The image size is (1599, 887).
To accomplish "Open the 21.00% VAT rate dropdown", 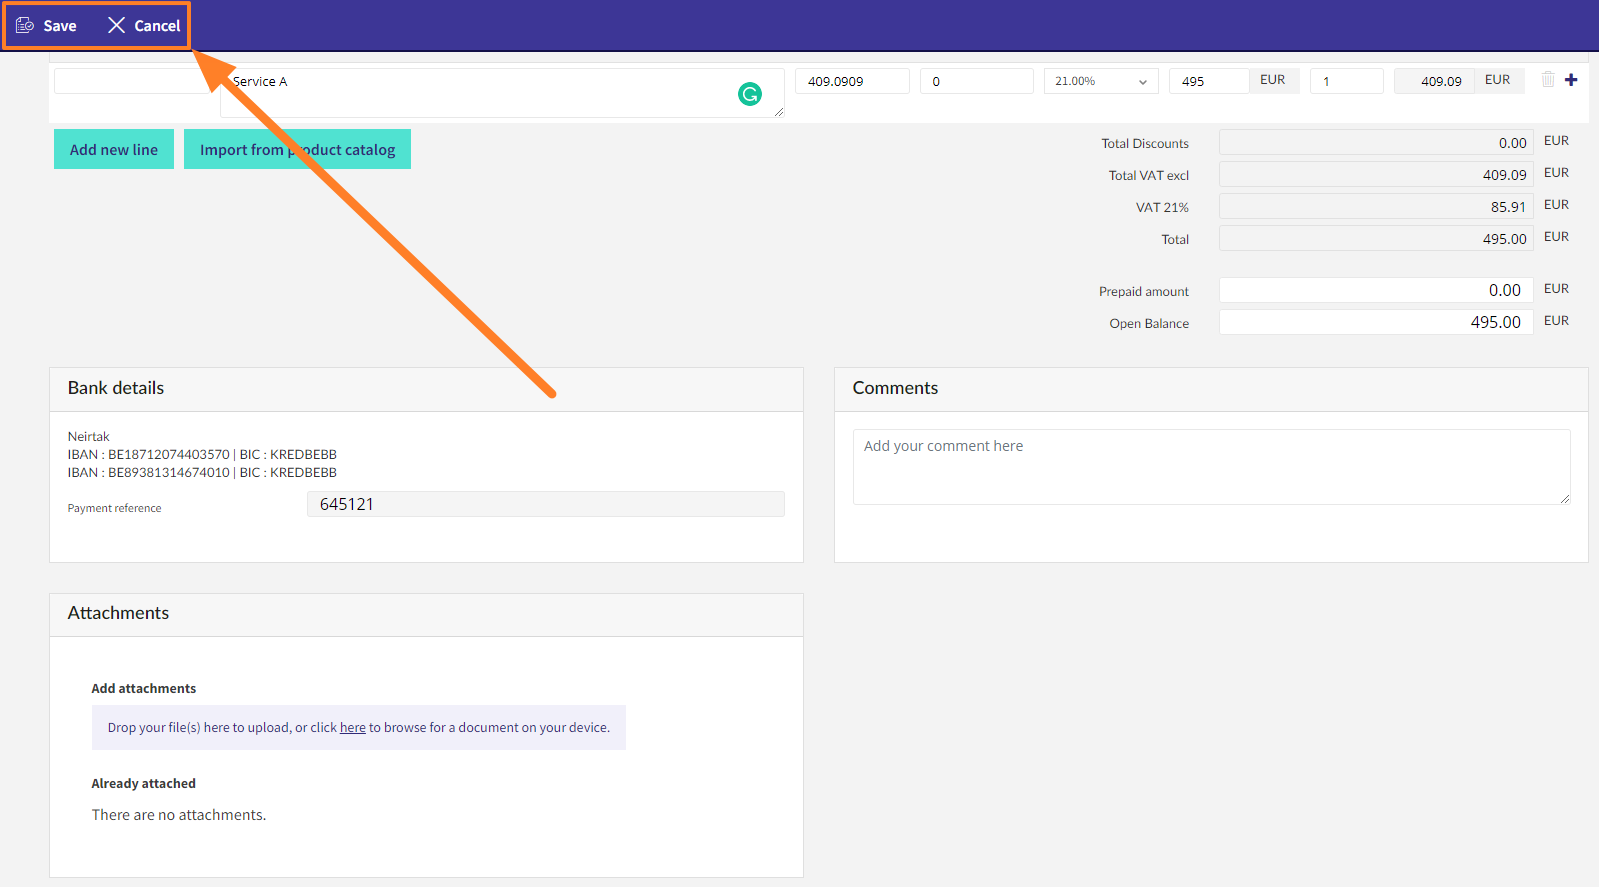I will point(1101,81).
